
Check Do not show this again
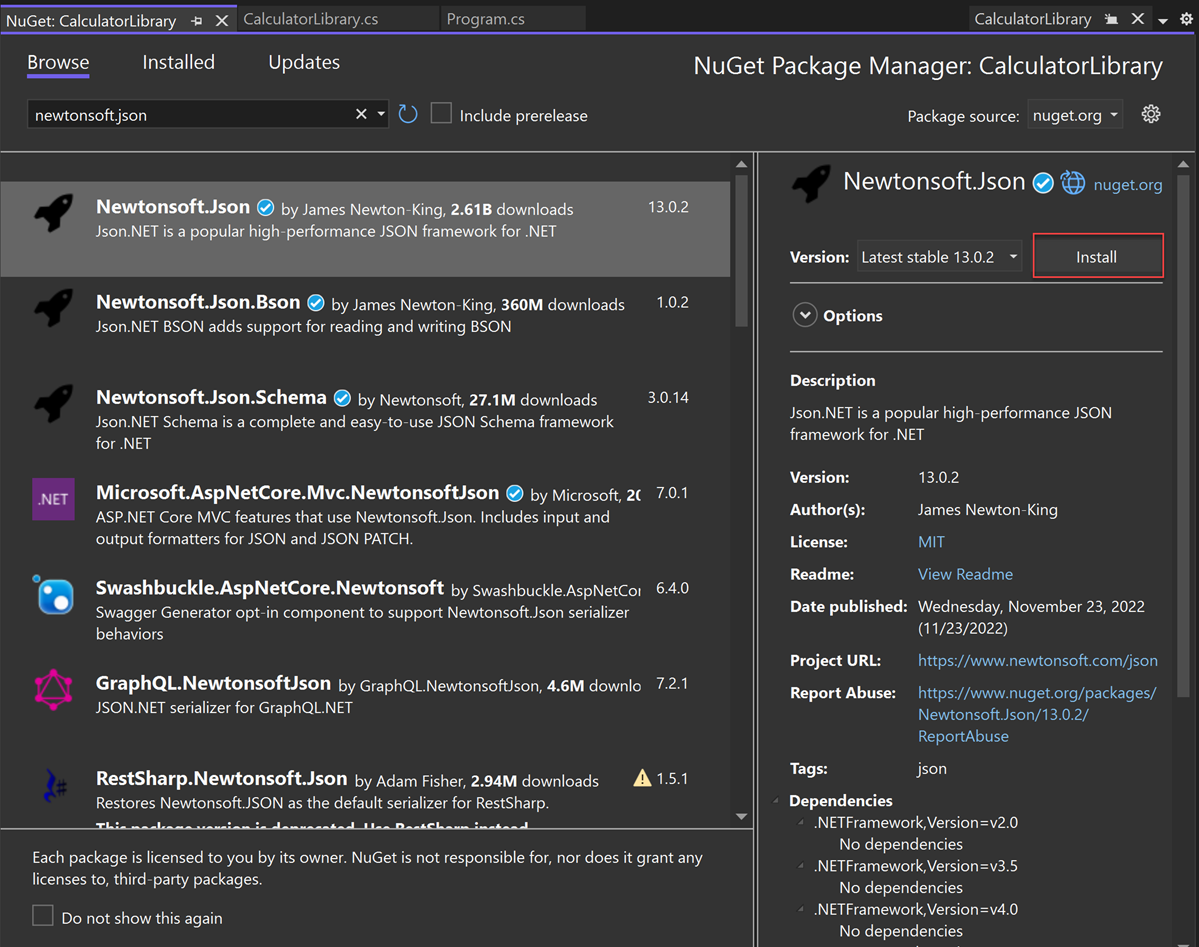point(41,917)
